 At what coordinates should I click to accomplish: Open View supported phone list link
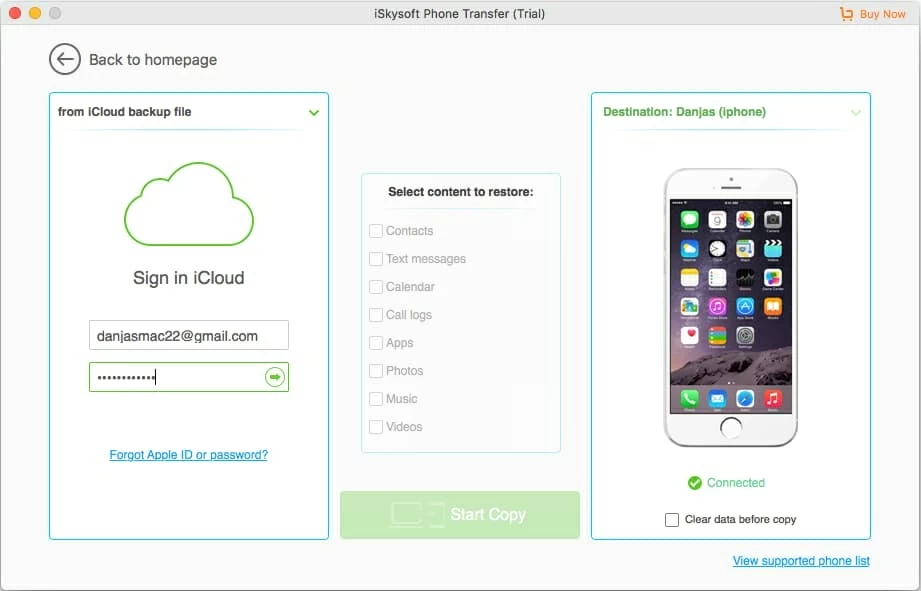[801, 561]
